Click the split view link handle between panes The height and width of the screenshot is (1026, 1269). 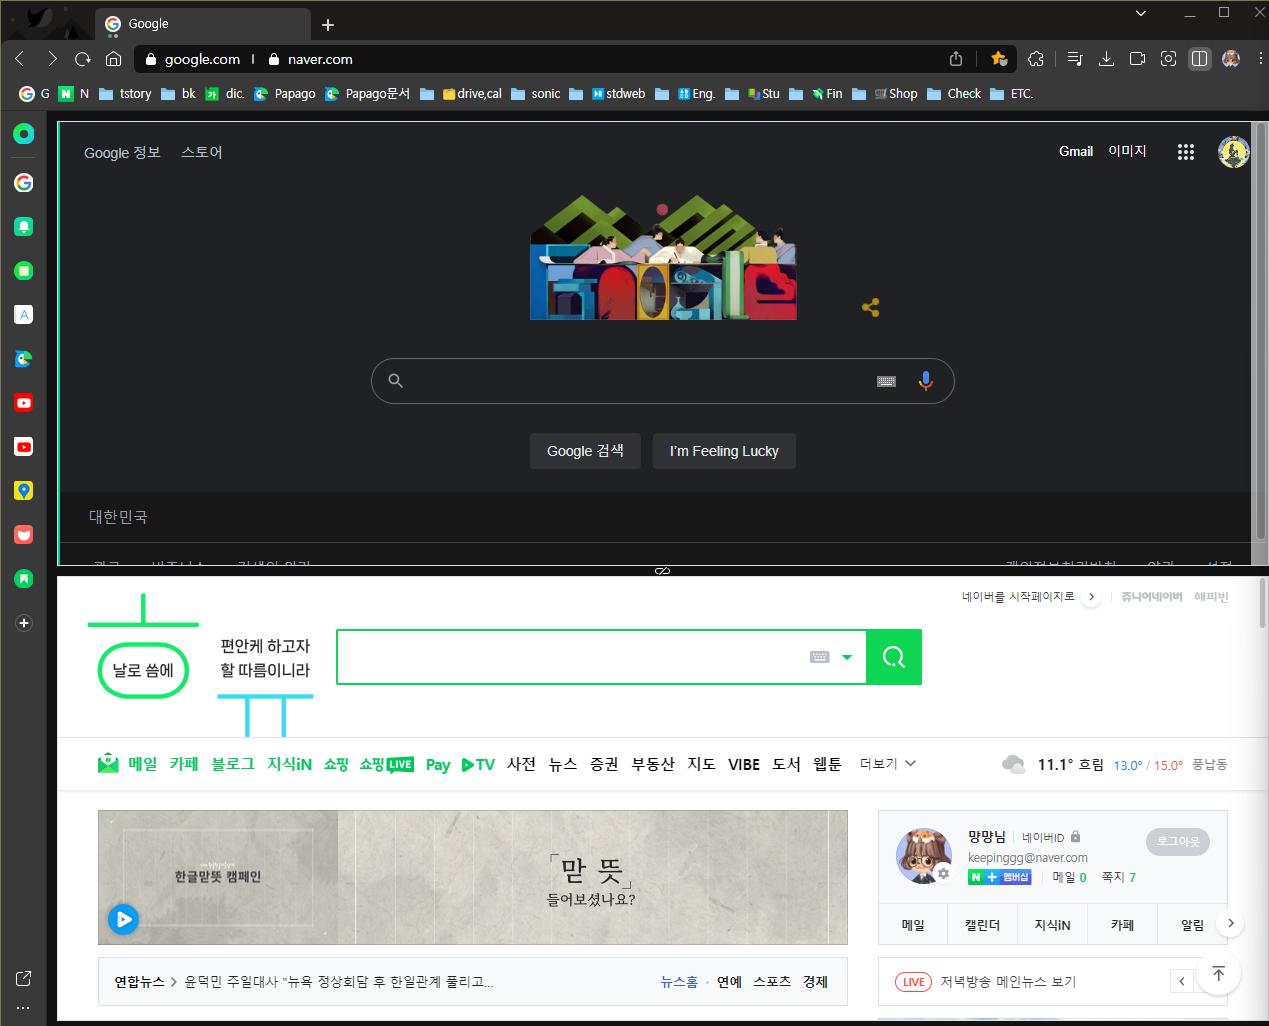(x=662, y=571)
